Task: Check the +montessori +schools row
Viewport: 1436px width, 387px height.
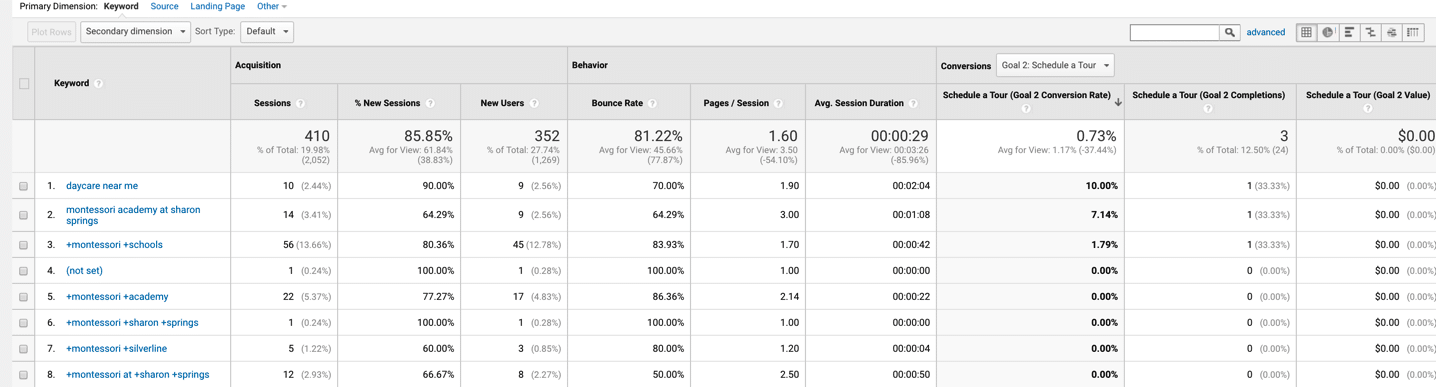Action: click(23, 245)
